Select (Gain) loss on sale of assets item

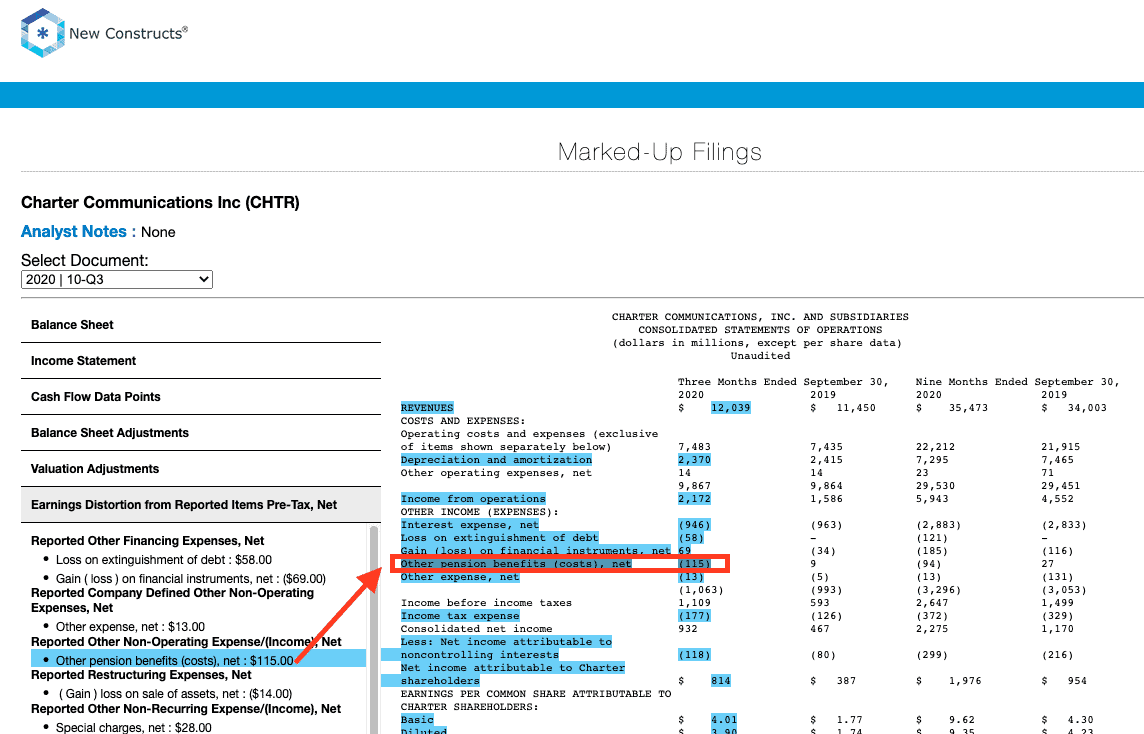174,694
